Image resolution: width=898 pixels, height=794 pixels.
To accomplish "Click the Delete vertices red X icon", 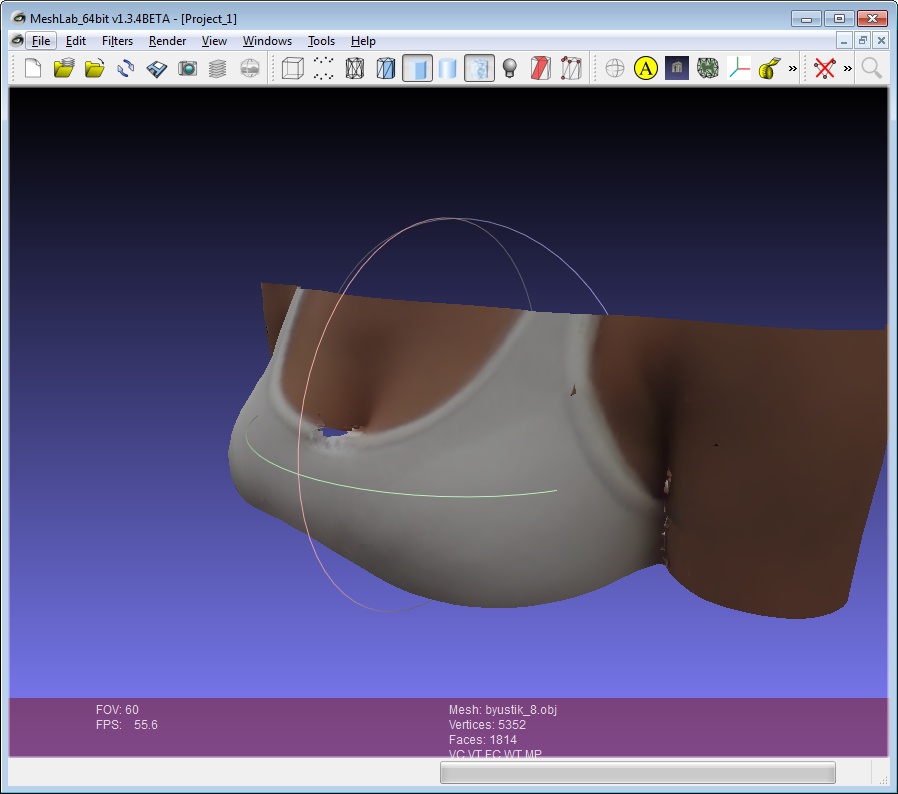I will (x=824, y=68).
